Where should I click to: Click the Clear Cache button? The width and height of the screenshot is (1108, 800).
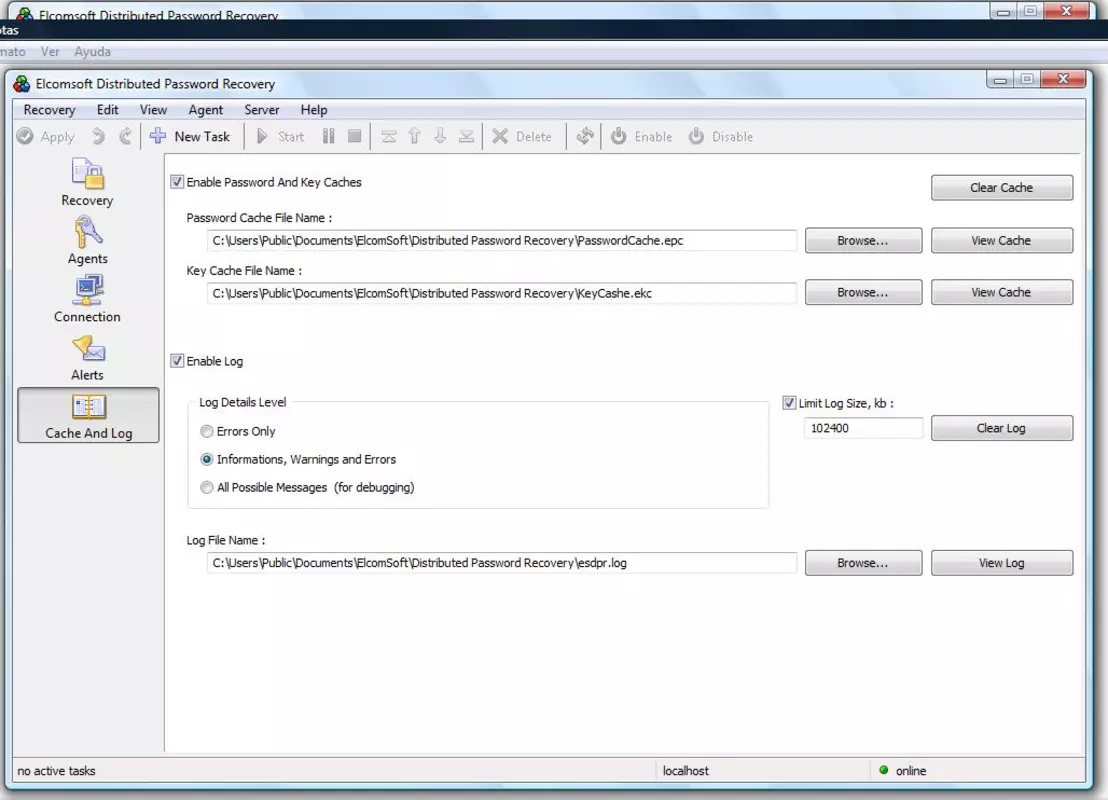pos(1001,187)
